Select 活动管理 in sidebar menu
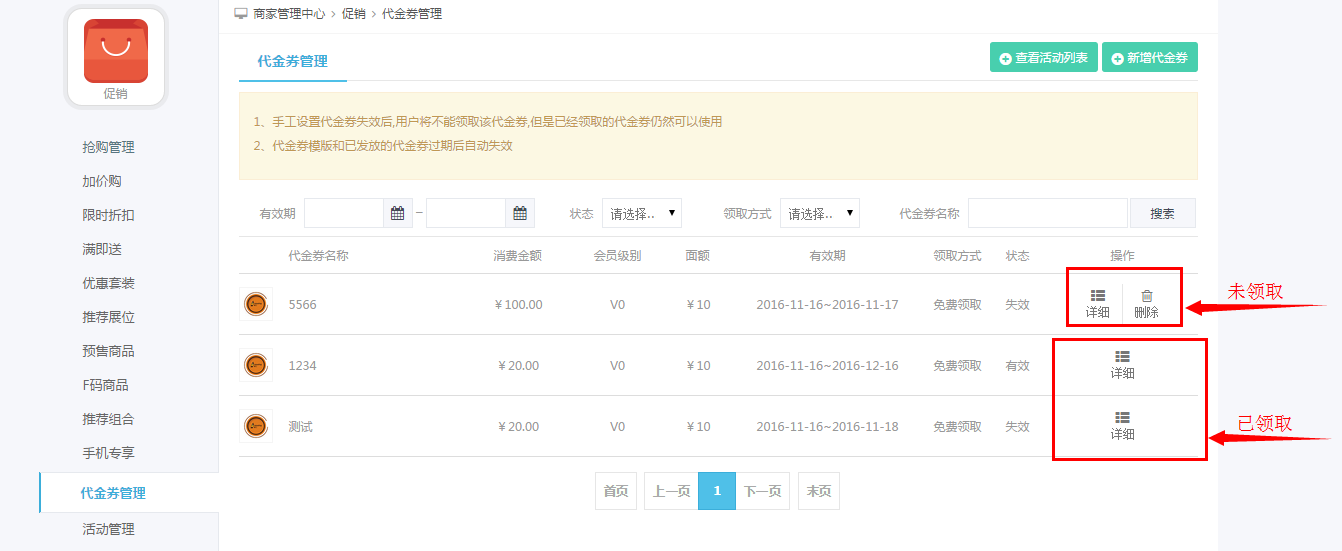1342x551 pixels. click(x=108, y=529)
